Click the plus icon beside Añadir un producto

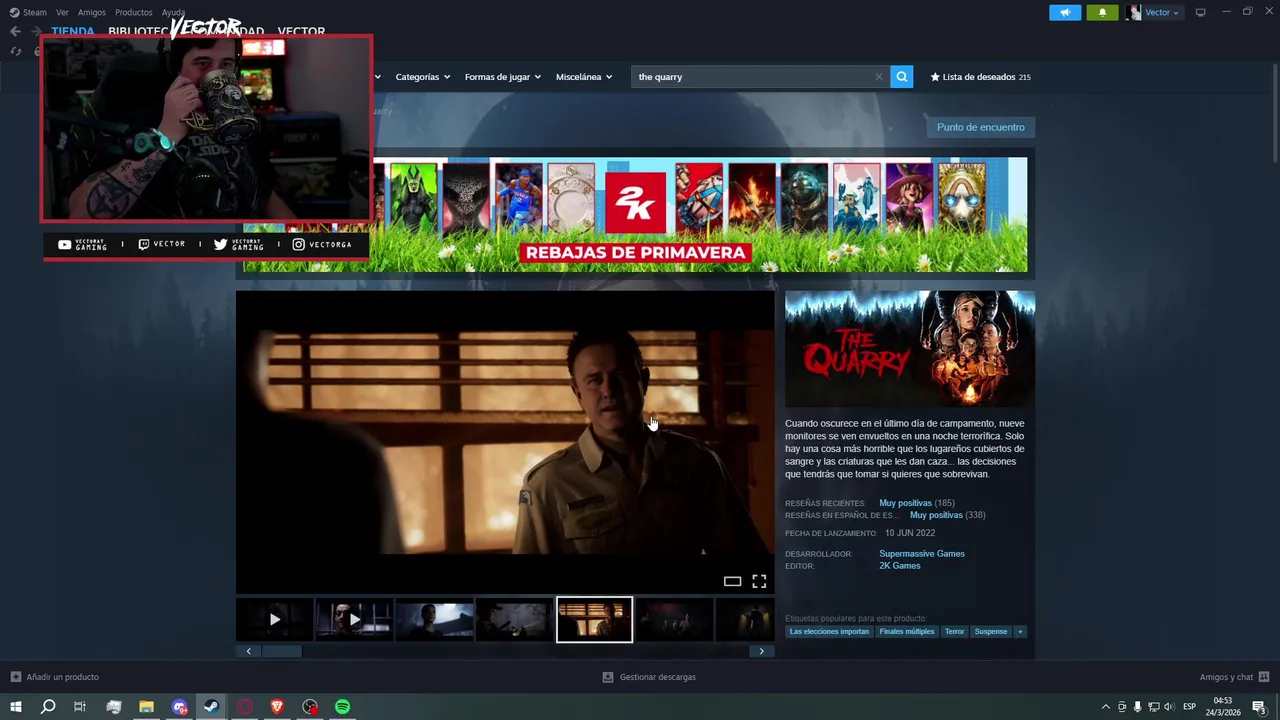point(15,677)
